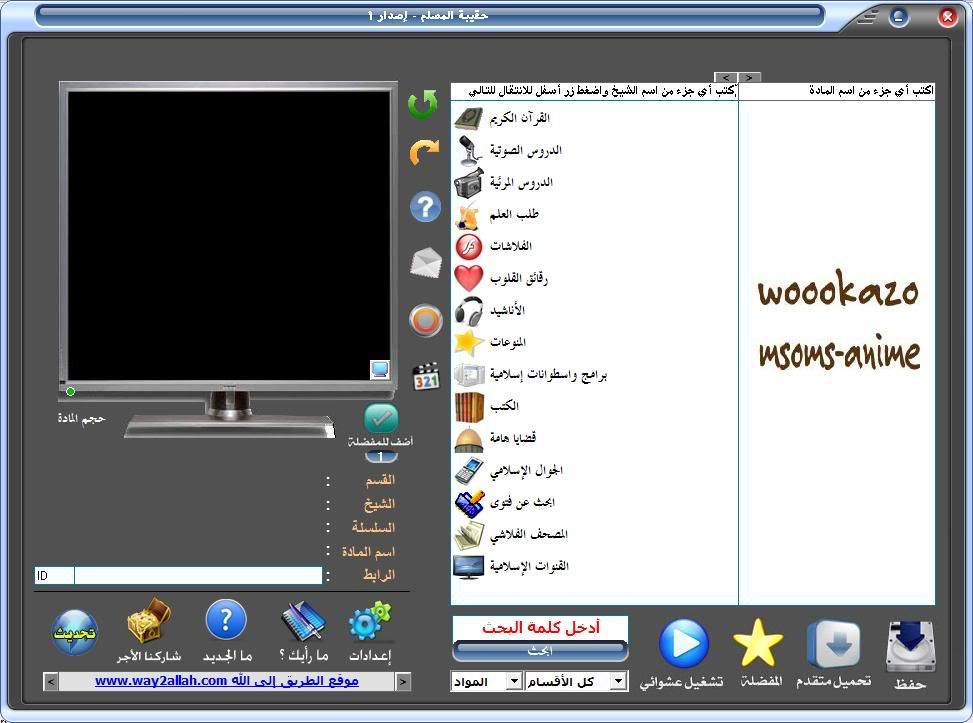Open the www.way2allah.com link
This screenshot has height=723, width=973.
pyautogui.click(x=227, y=681)
